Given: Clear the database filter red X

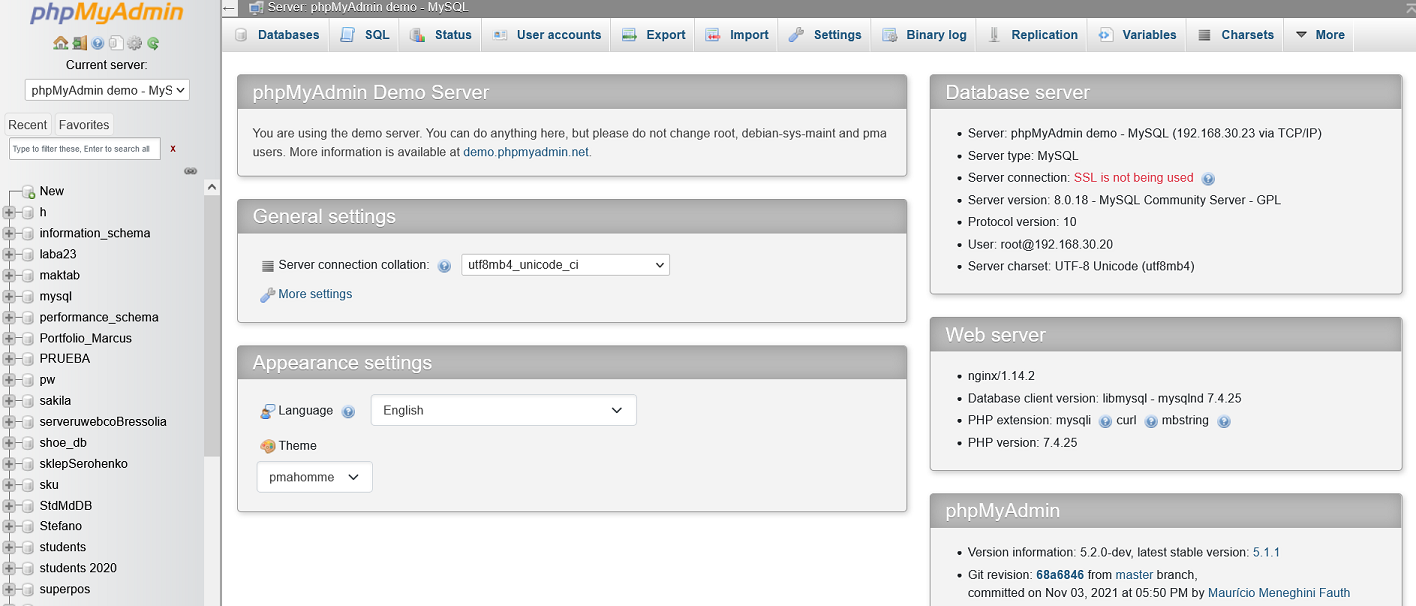Looking at the screenshot, I should (x=173, y=149).
